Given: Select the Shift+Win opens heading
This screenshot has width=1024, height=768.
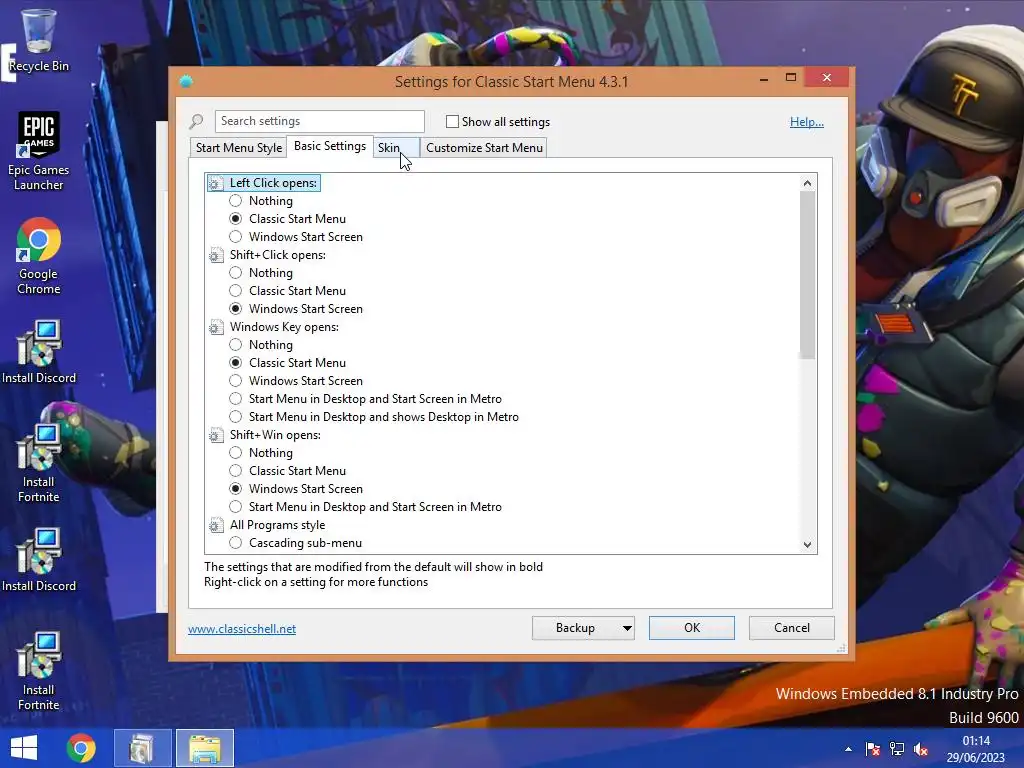Looking at the screenshot, I should 275,435.
